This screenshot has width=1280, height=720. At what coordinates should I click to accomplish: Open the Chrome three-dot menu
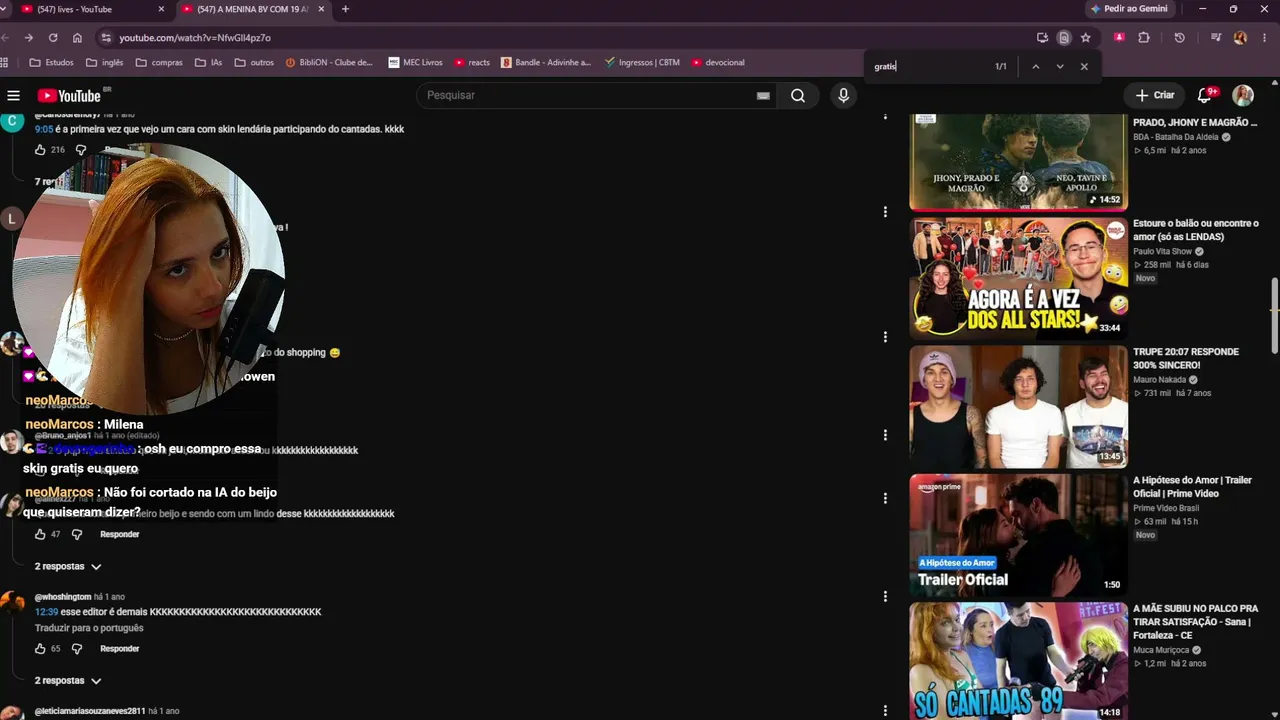[1265, 38]
